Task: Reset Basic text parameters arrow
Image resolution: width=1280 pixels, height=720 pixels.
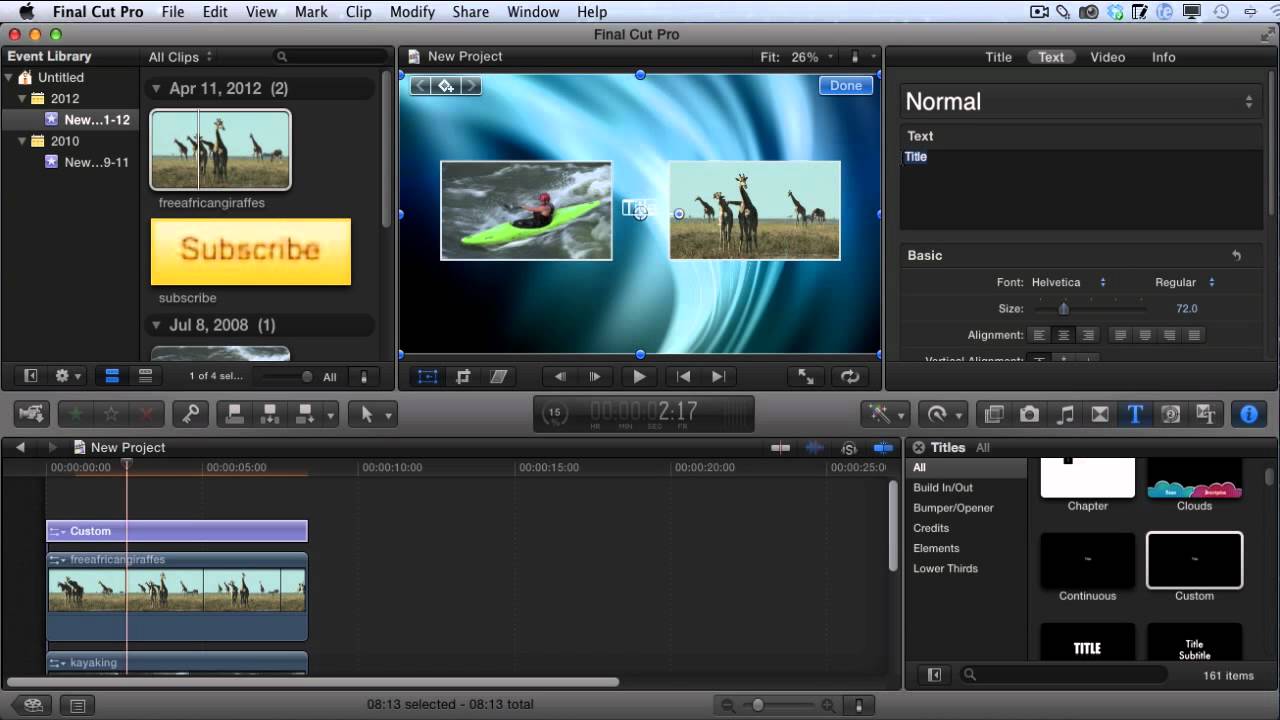Action: coord(1236,256)
